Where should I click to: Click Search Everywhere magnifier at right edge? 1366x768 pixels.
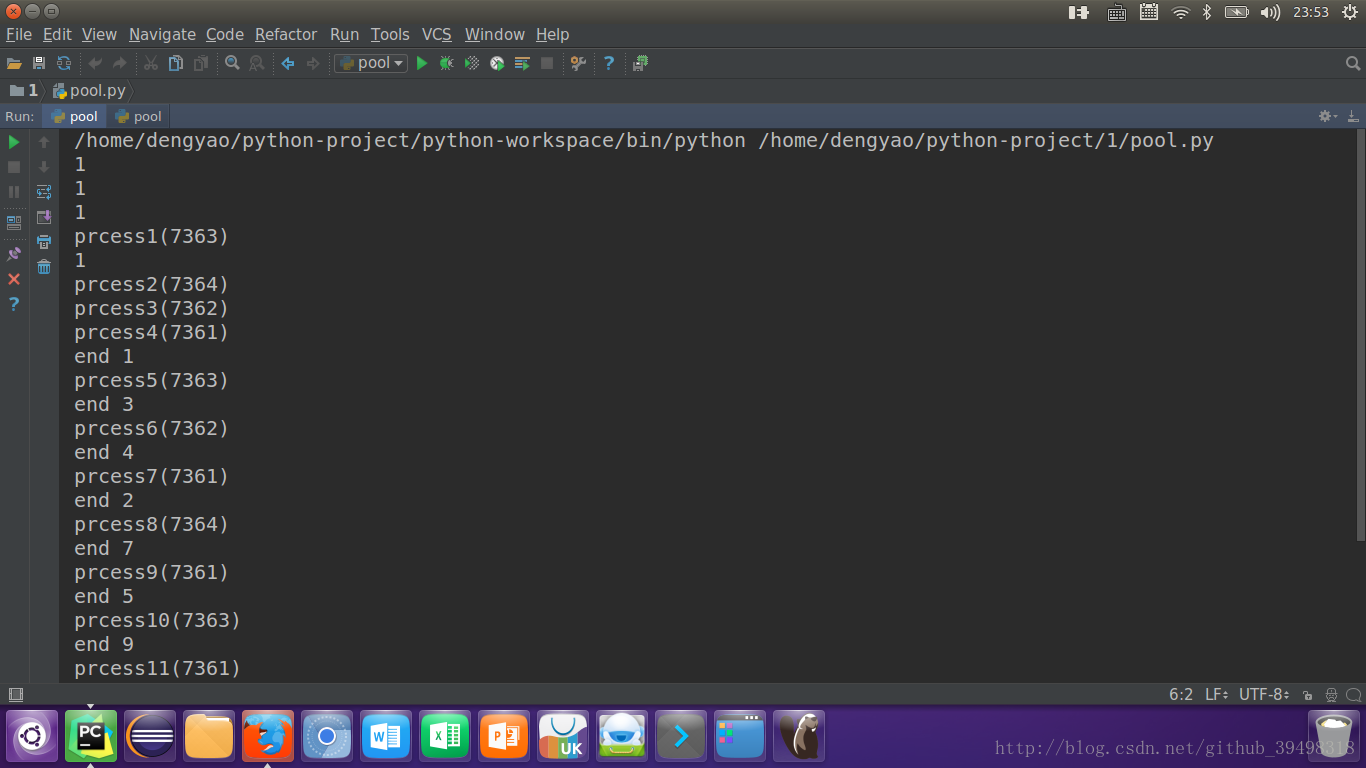[1353, 63]
